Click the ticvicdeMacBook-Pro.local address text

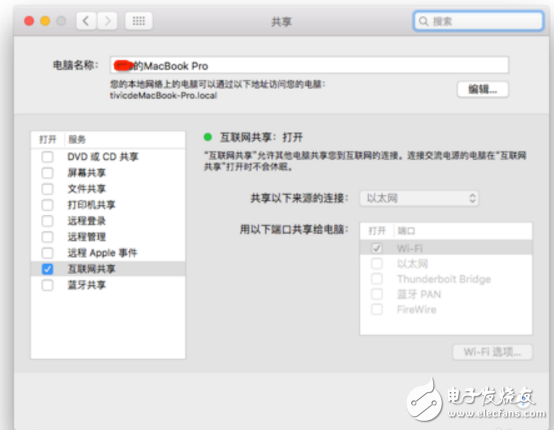tap(163, 95)
